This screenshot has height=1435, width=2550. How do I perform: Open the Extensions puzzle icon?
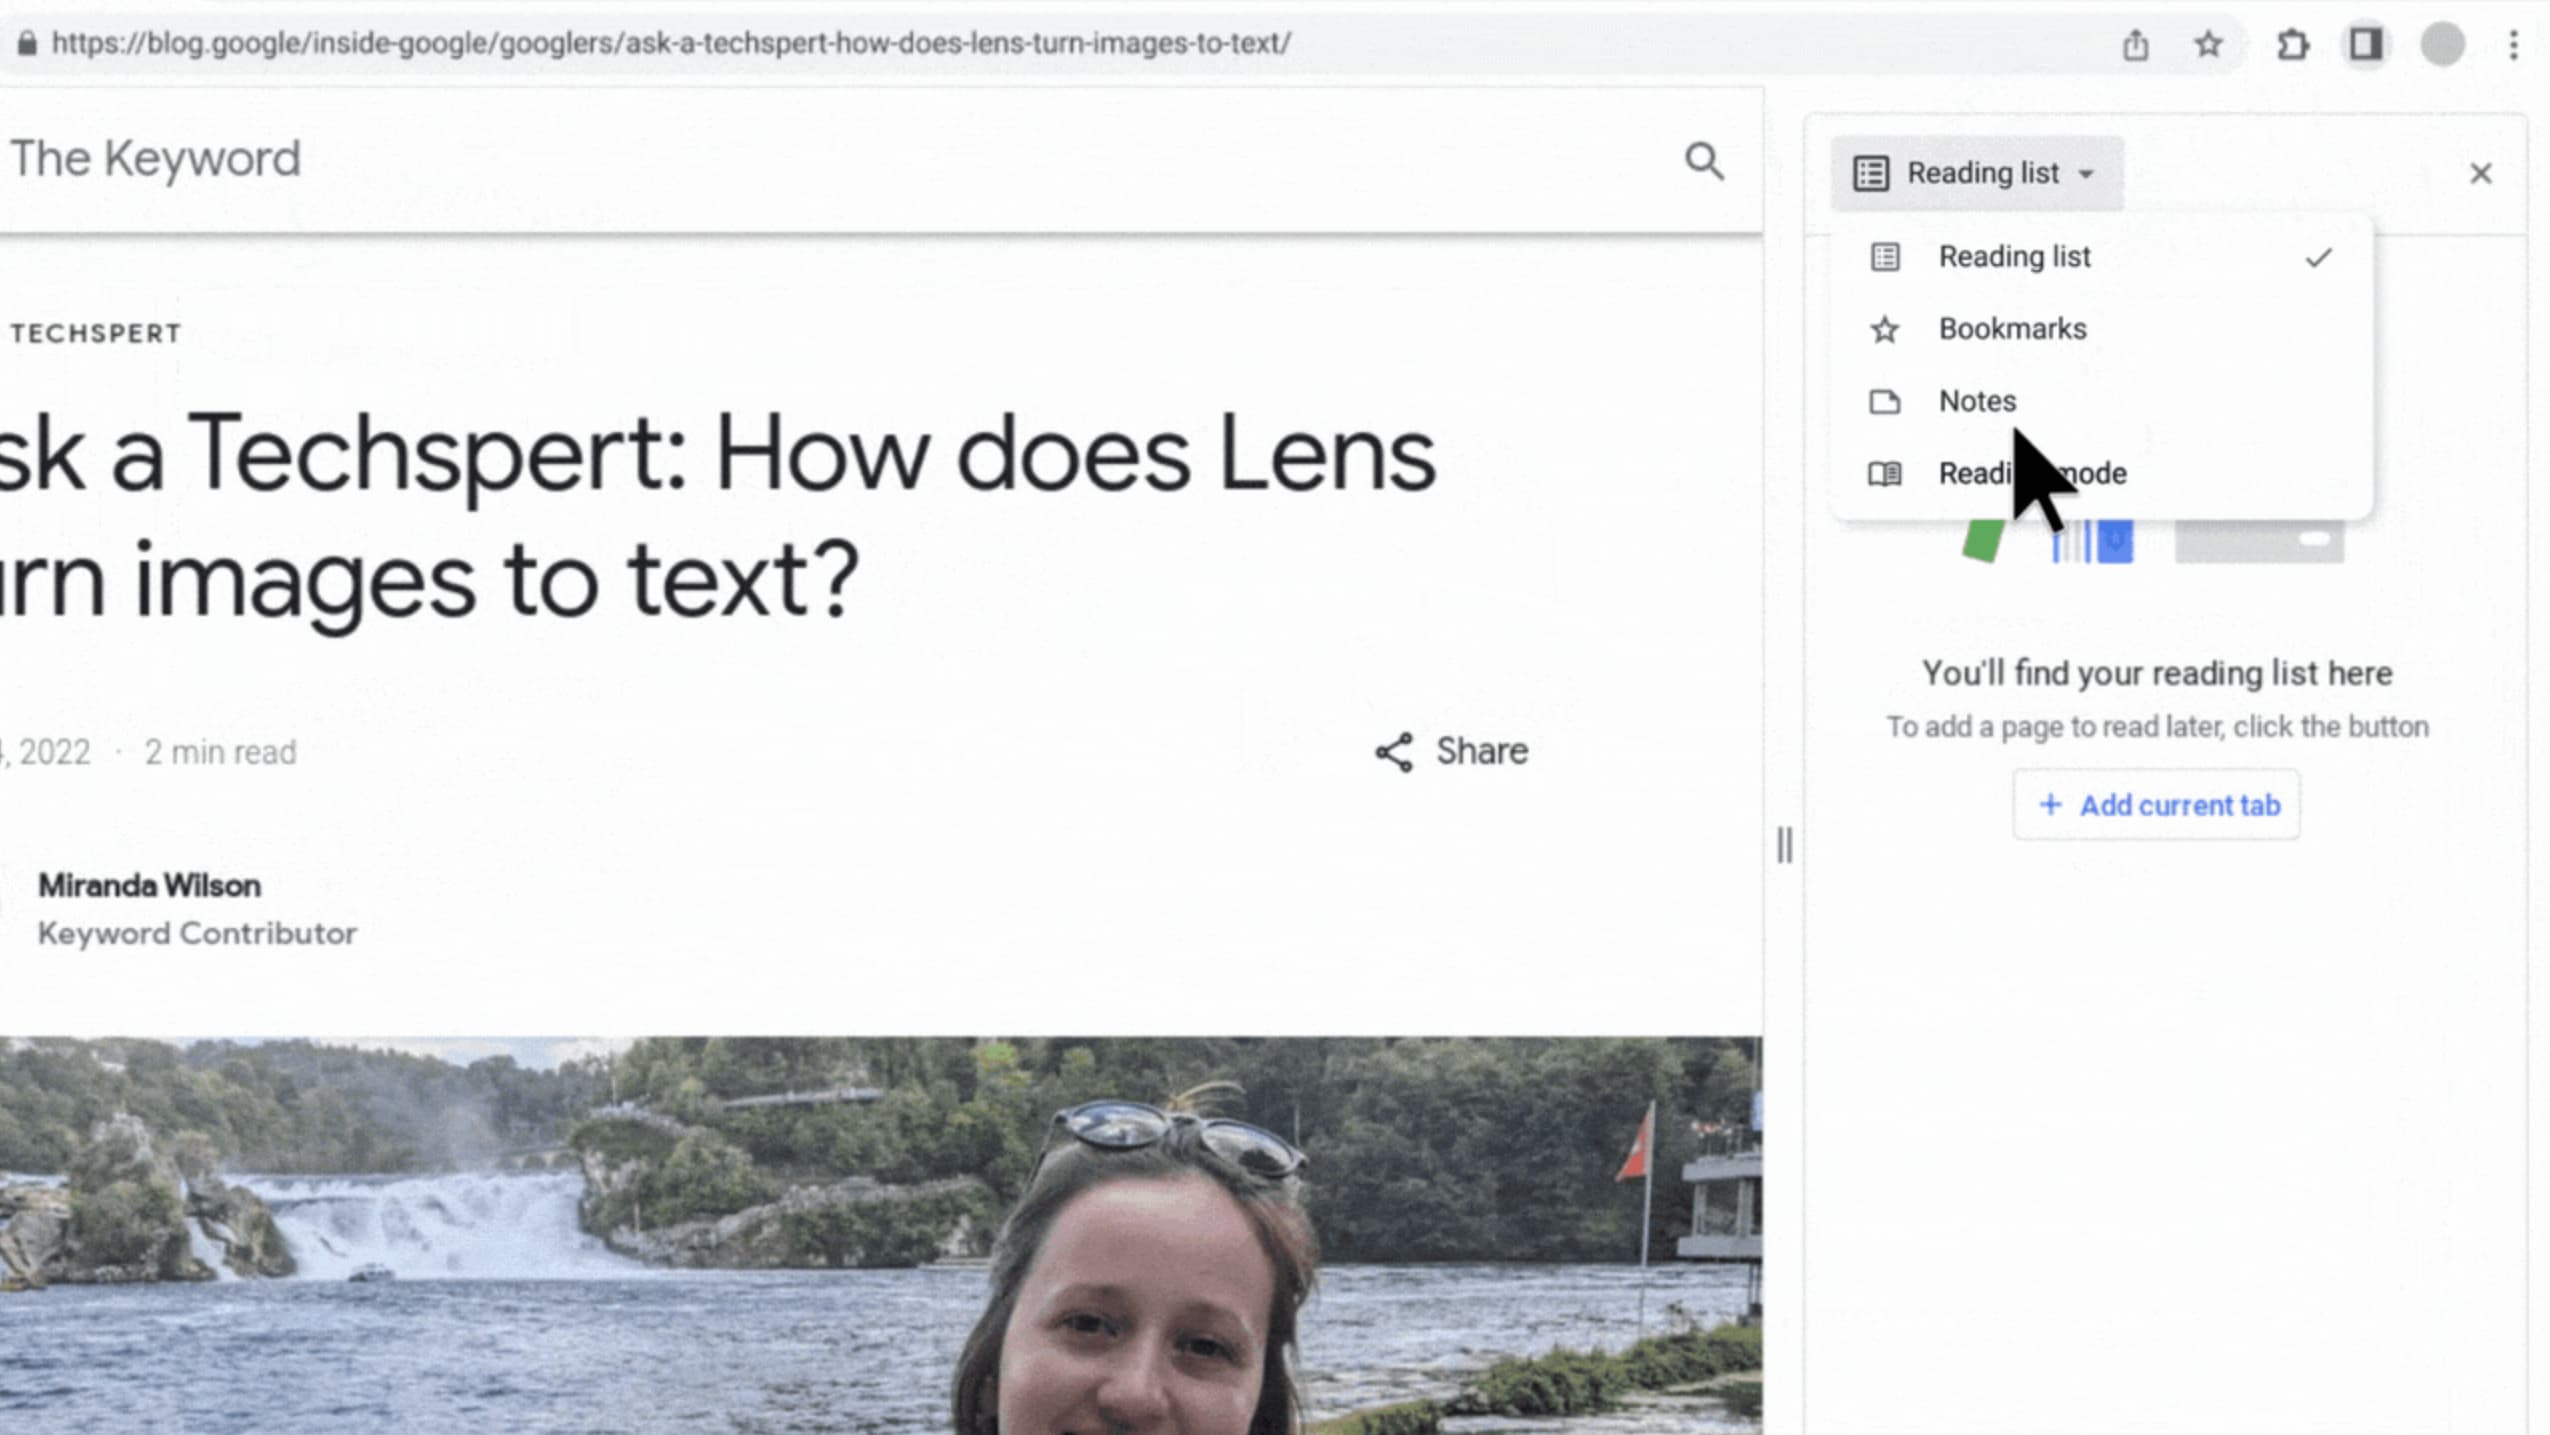[2292, 45]
